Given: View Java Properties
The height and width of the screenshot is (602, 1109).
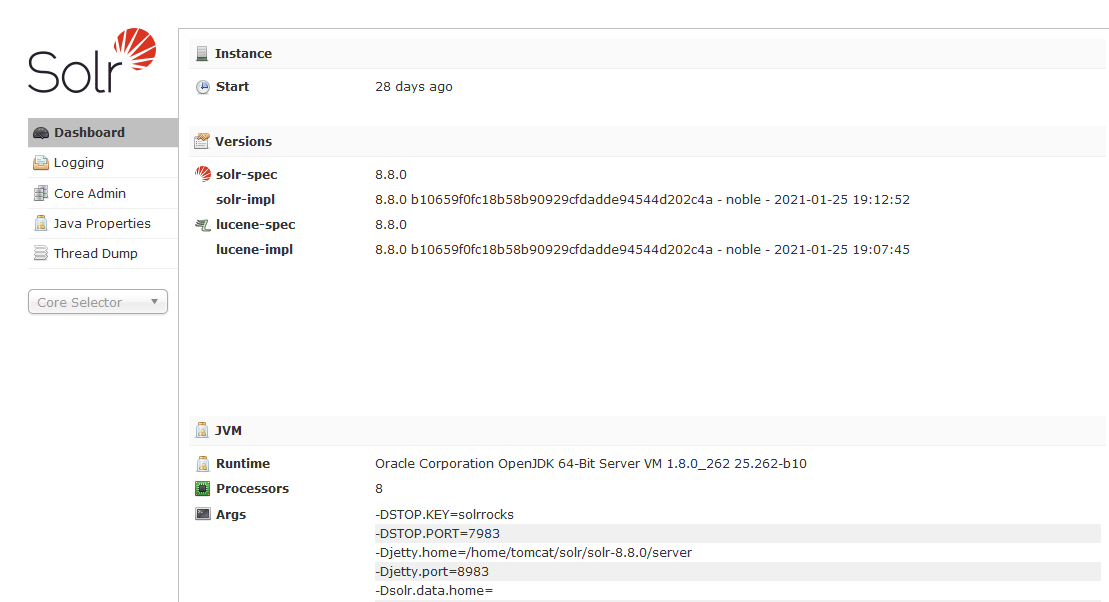Looking at the screenshot, I should pyautogui.click(x=103, y=224).
